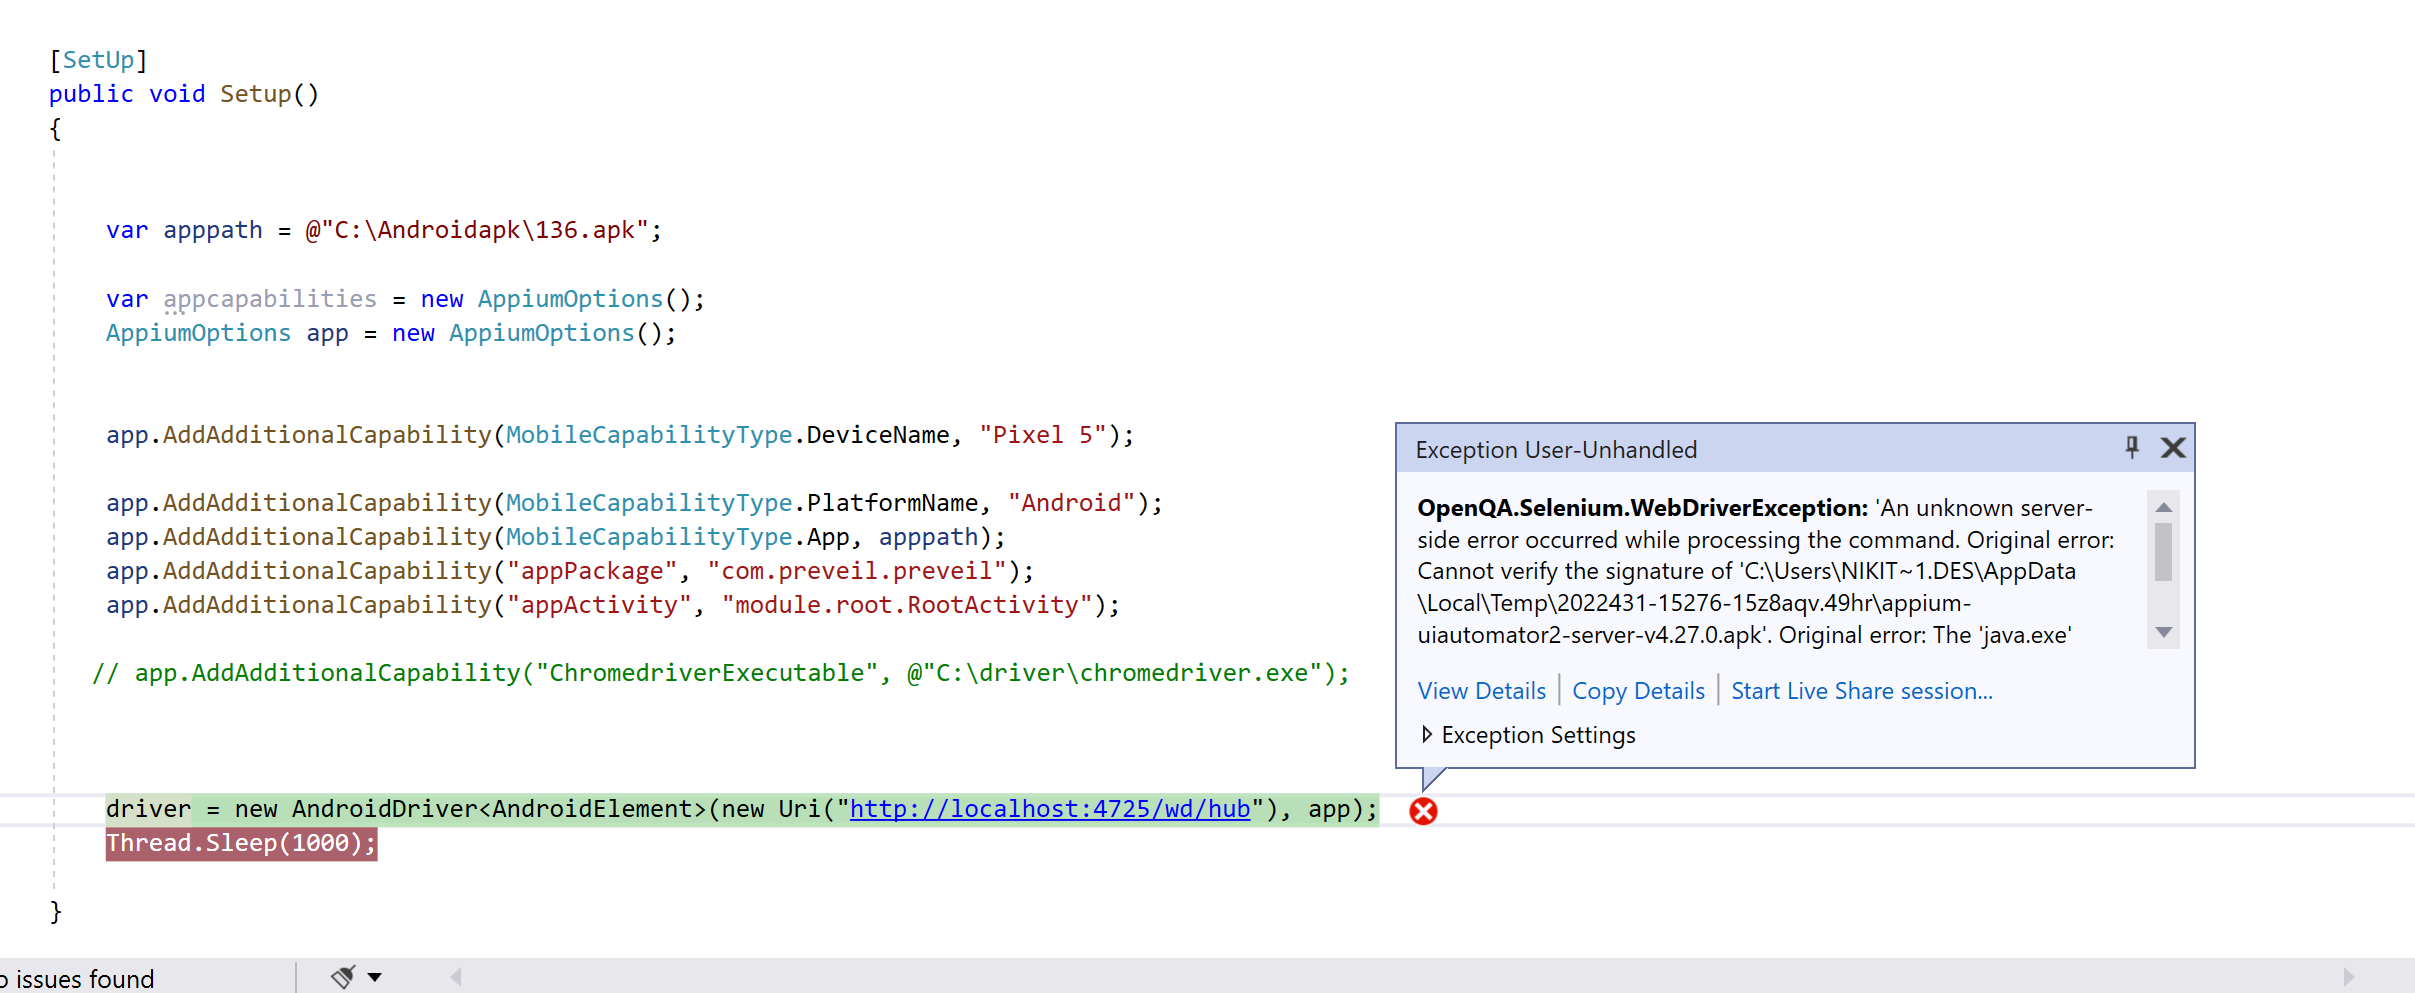Click the red error icon beside the driver line
2415x993 pixels.
(x=1423, y=812)
